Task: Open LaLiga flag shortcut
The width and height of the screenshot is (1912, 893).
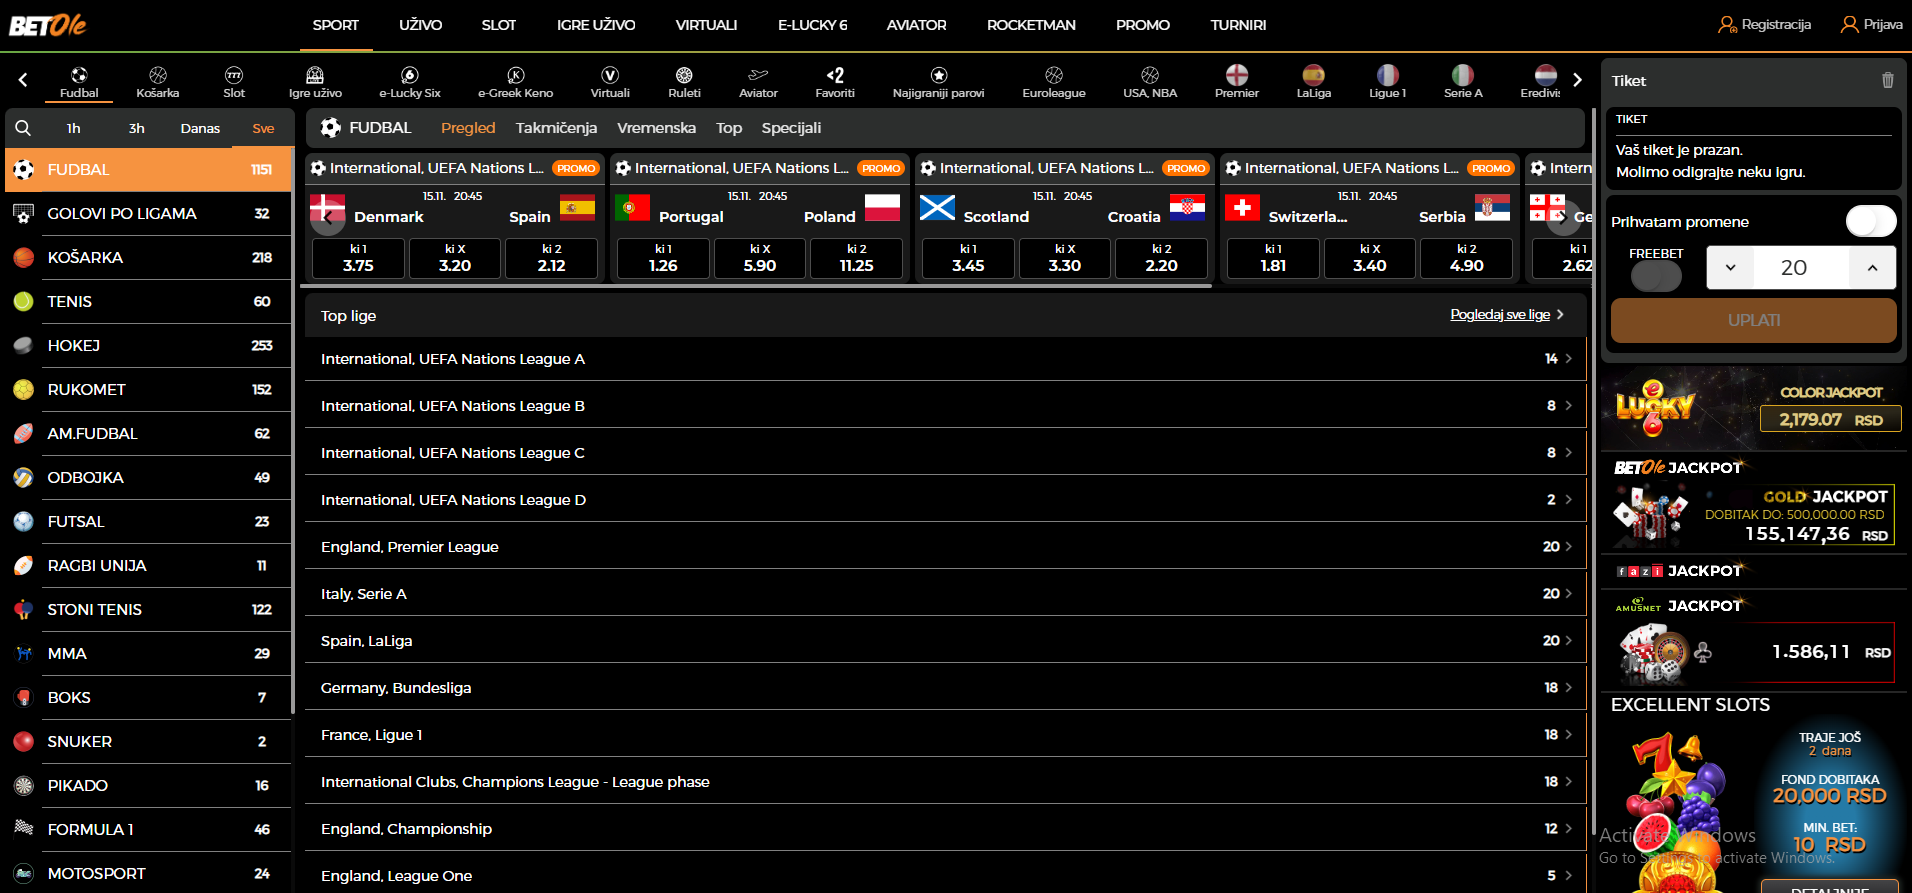Action: tap(1314, 75)
